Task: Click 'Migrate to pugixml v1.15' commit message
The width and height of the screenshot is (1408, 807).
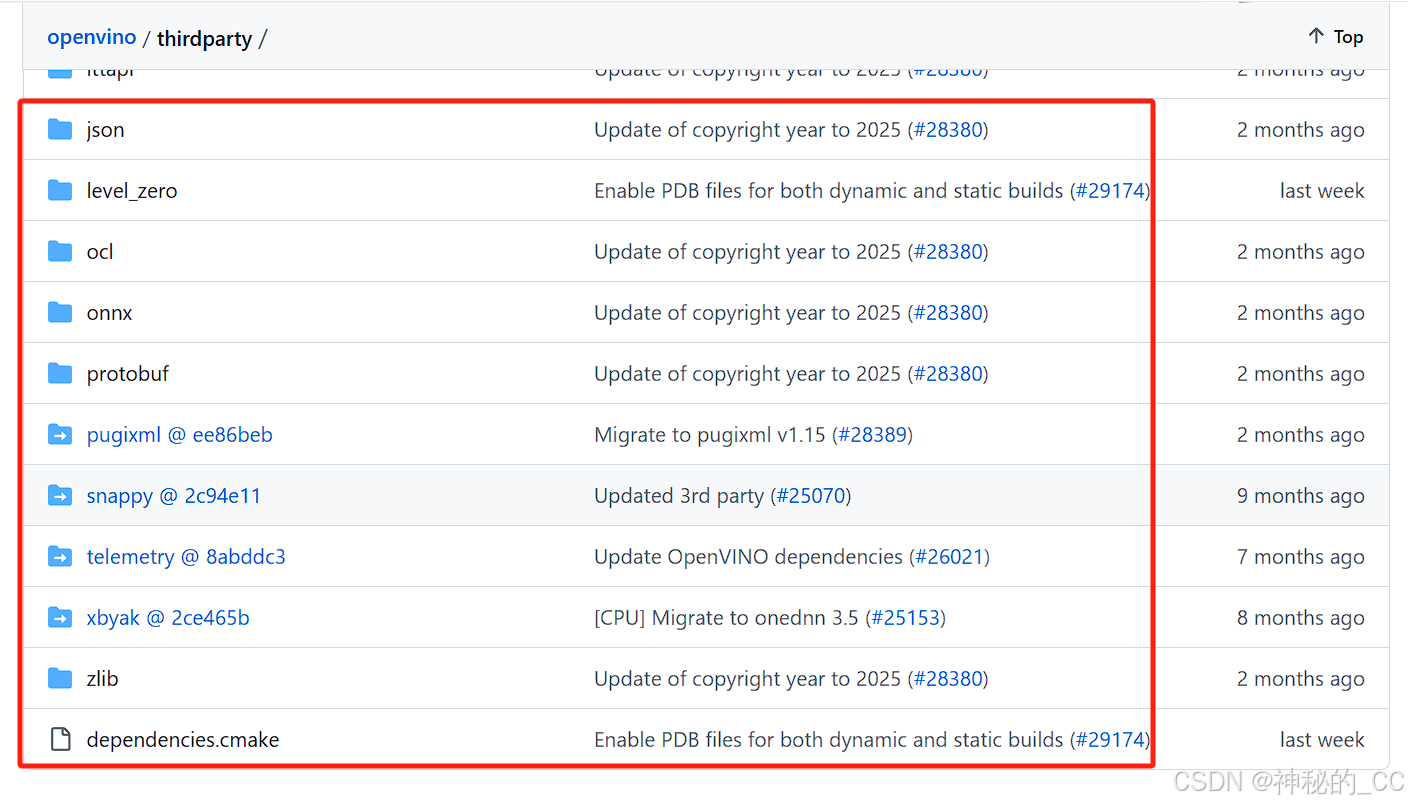Action: [710, 435]
